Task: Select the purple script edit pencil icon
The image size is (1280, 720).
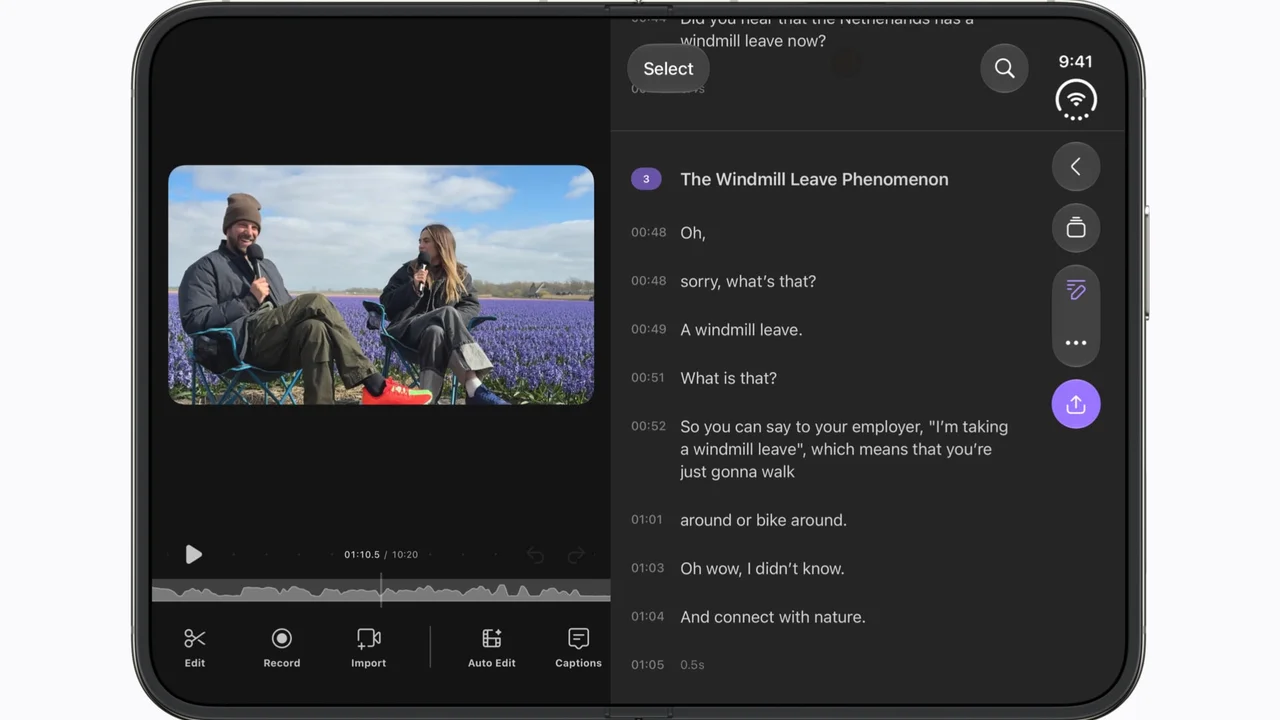Action: click(x=1076, y=290)
